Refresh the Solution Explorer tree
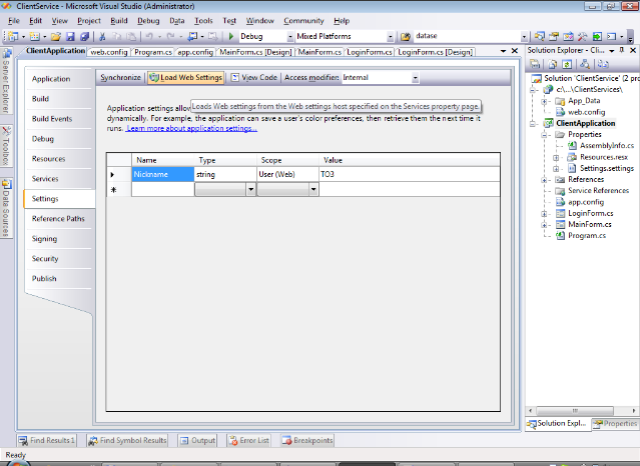This screenshot has height=466, width=640. point(567,64)
